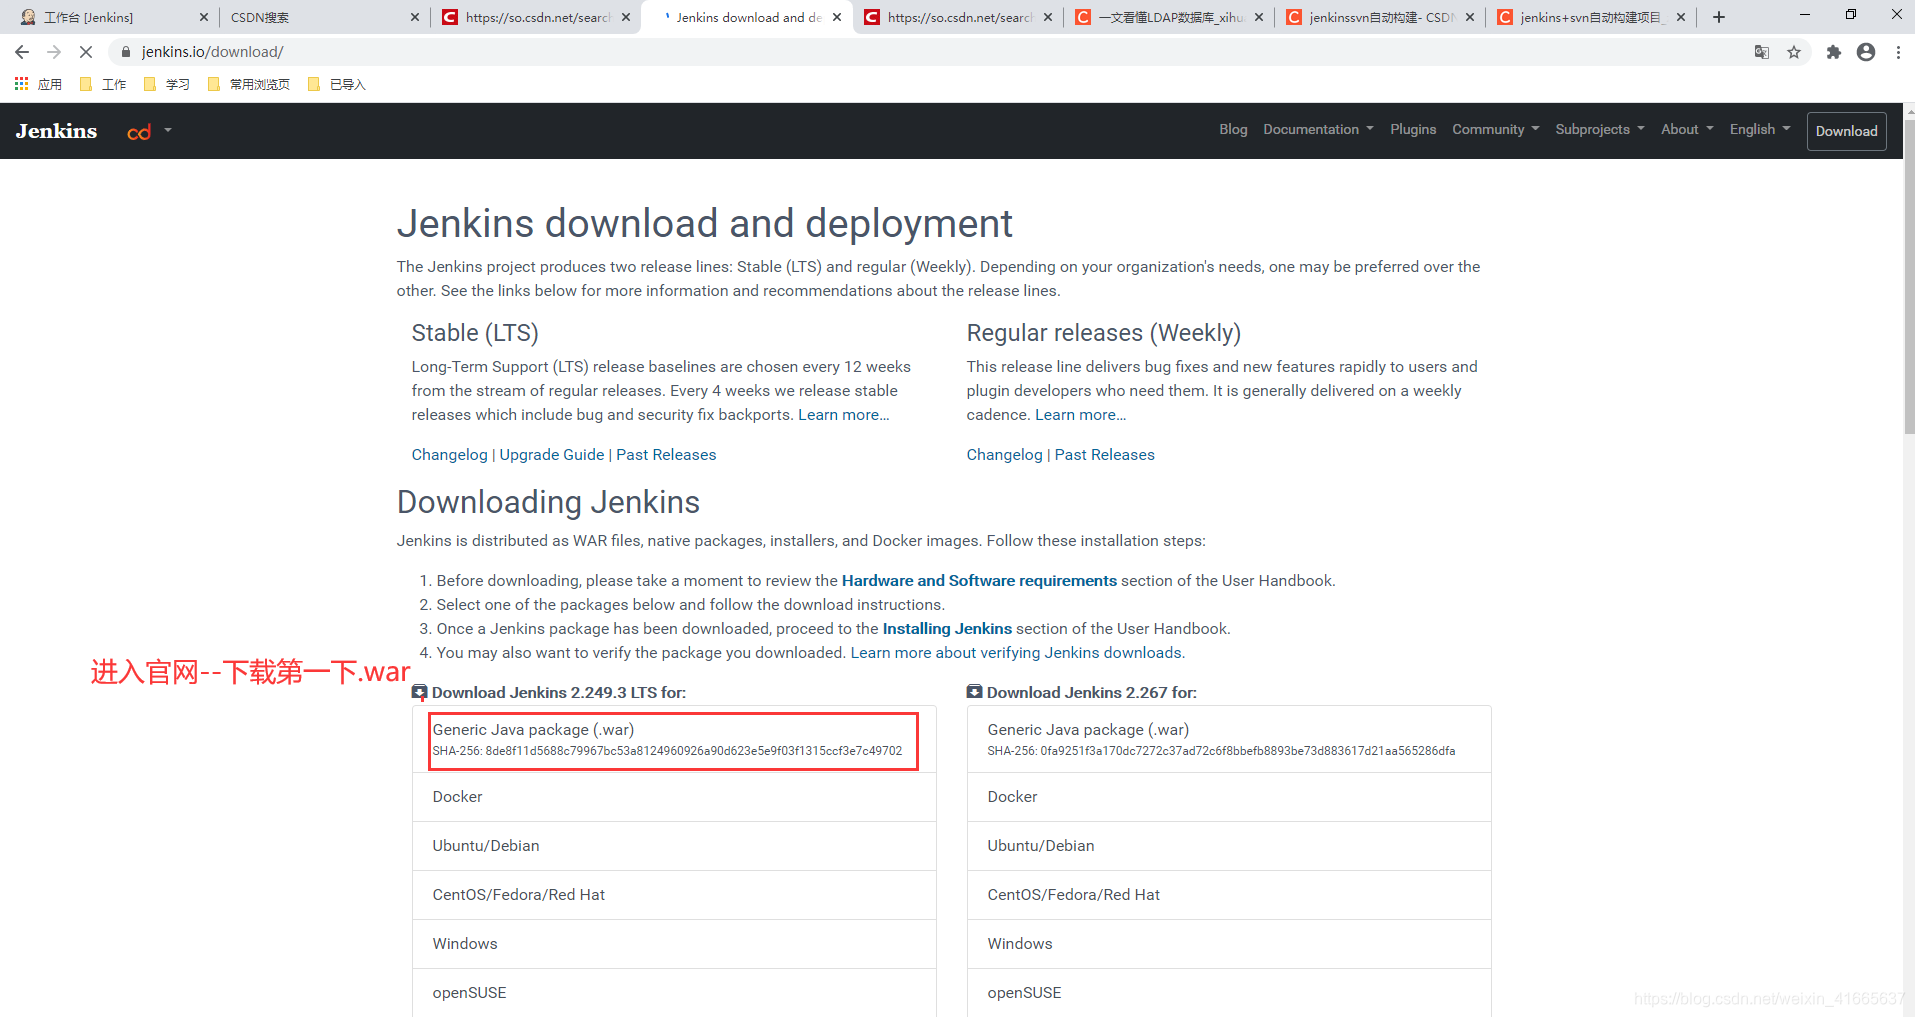This screenshot has height=1017, width=1915.
Task: Download weekly 2.267 Generic Java package war
Action: point(1229,740)
